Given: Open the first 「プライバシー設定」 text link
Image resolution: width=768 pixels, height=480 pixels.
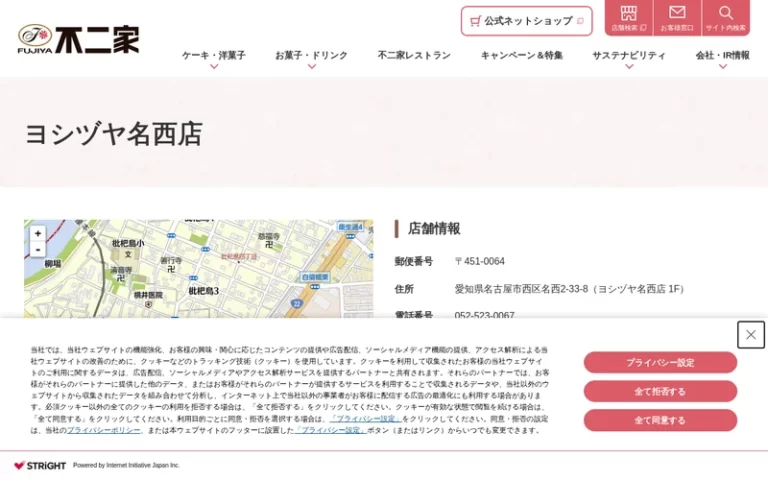Looking at the screenshot, I should (366, 419).
